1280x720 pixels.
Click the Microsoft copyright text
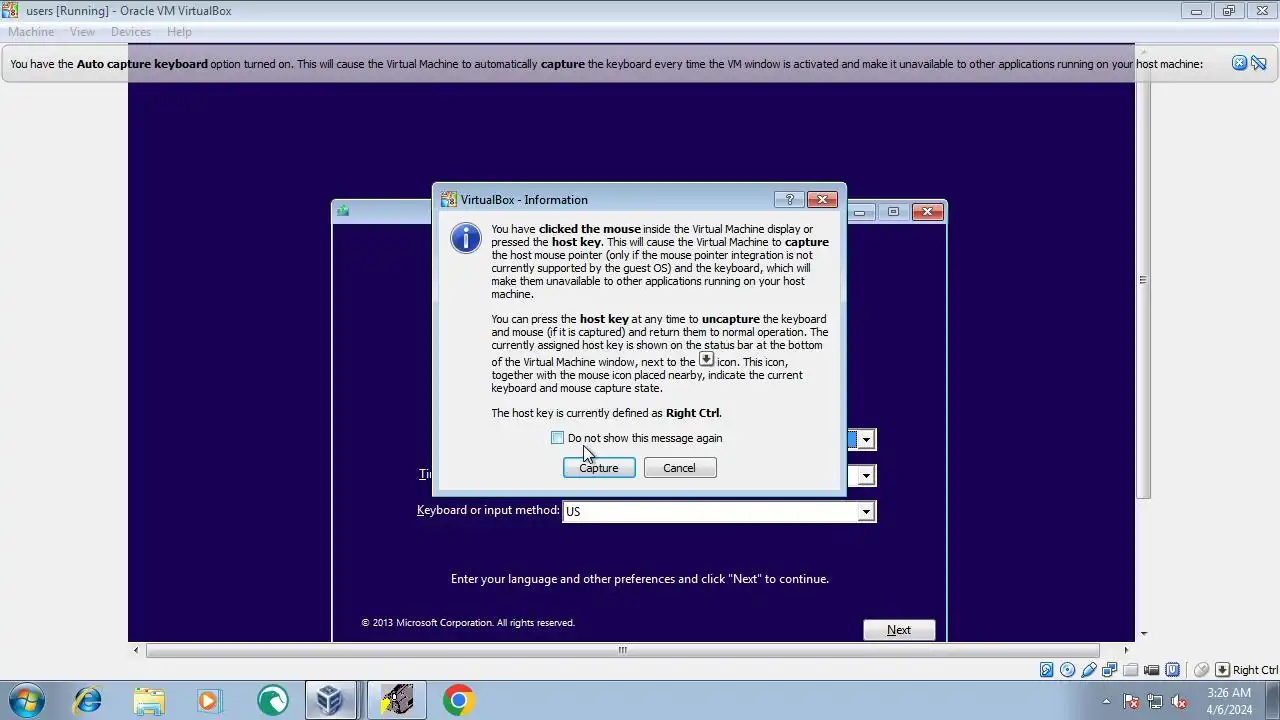tap(468, 622)
